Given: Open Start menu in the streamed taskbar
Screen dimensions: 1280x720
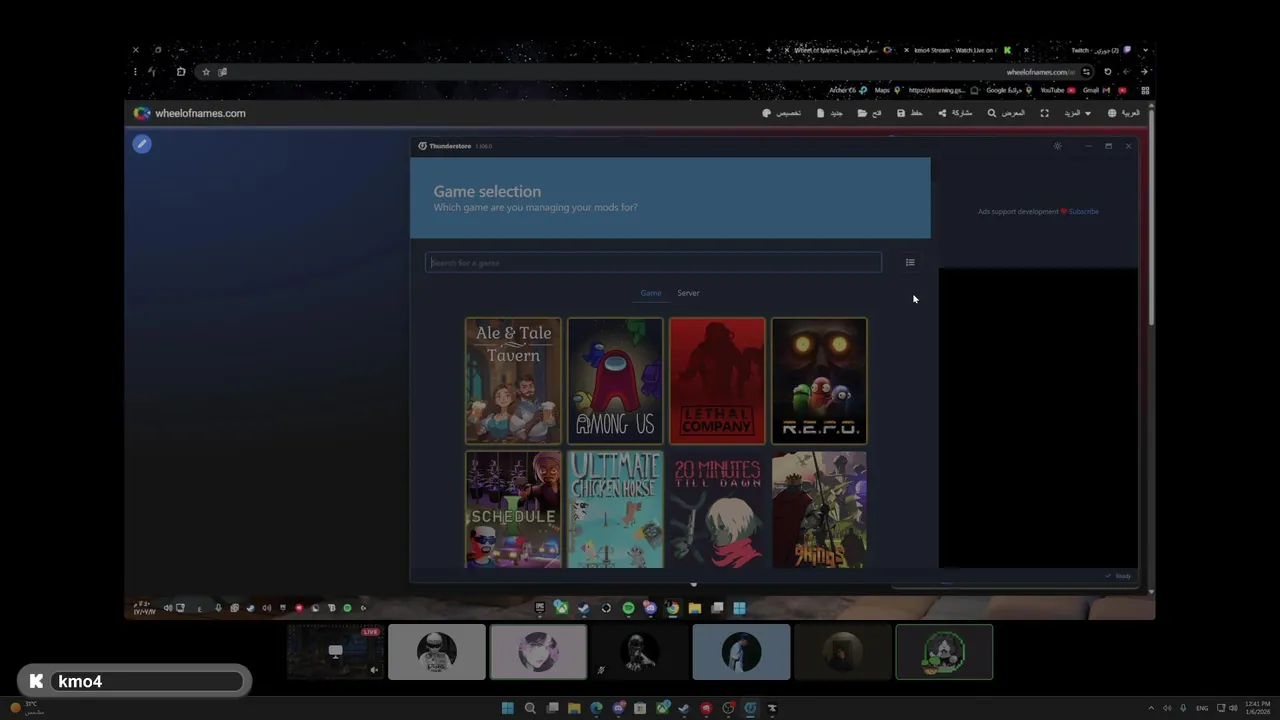Looking at the screenshot, I should pyautogui.click(x=739, y=608).
